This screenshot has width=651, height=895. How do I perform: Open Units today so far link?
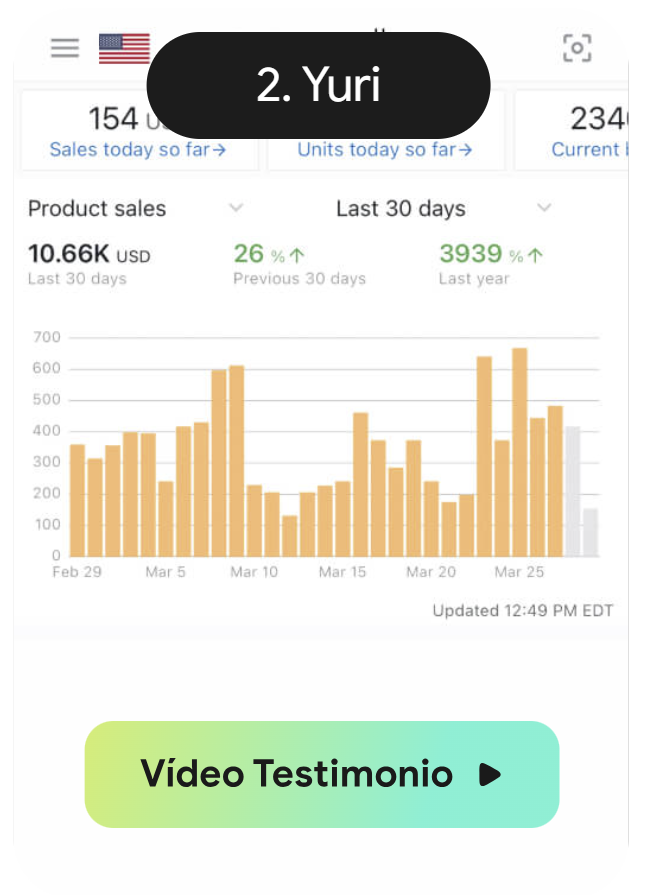coord(385,150)
